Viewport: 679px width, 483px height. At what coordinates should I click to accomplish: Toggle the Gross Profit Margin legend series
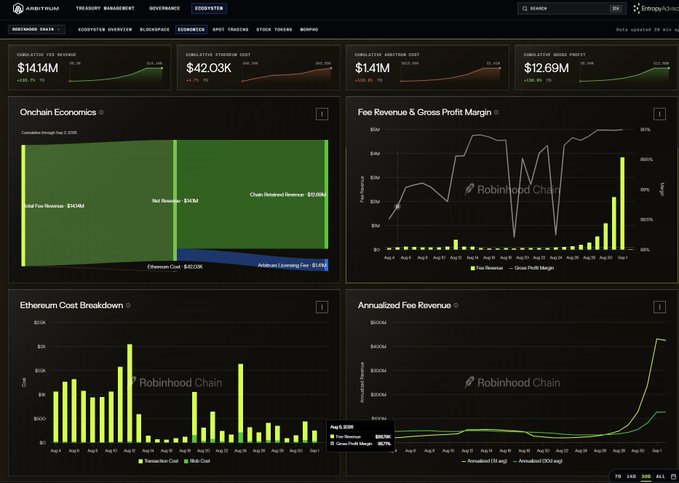531,268
